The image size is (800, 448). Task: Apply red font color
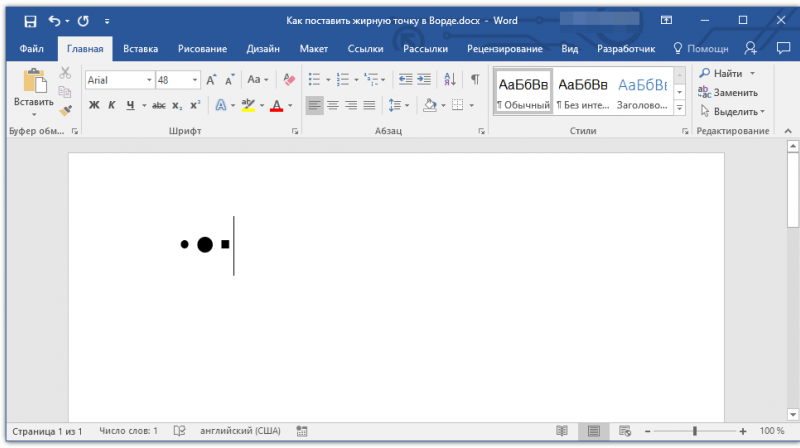(277, 105)
